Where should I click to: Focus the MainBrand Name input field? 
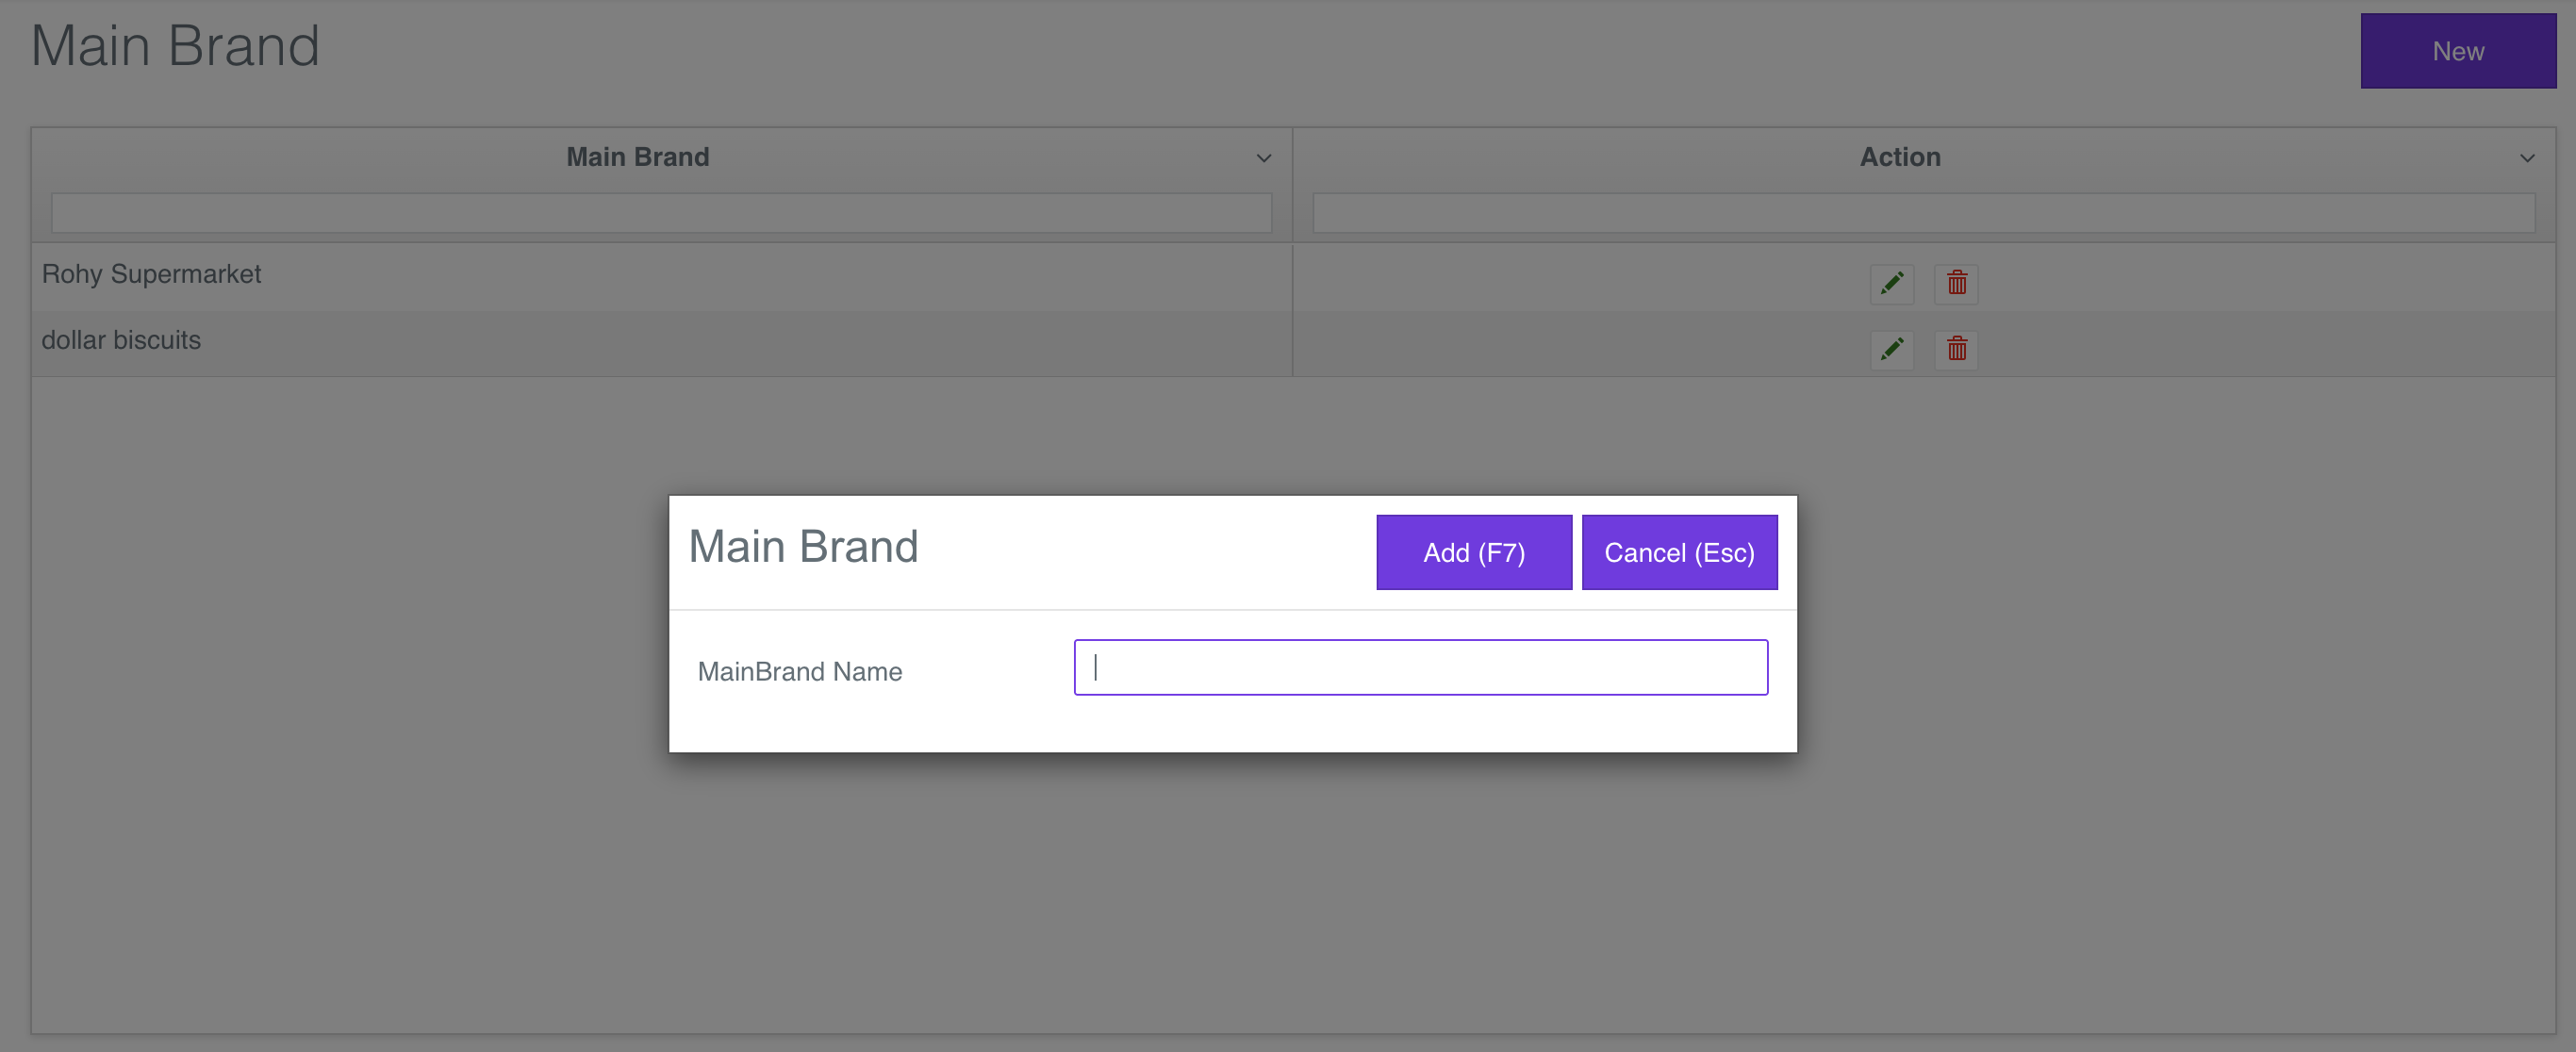coord(1420,667)
